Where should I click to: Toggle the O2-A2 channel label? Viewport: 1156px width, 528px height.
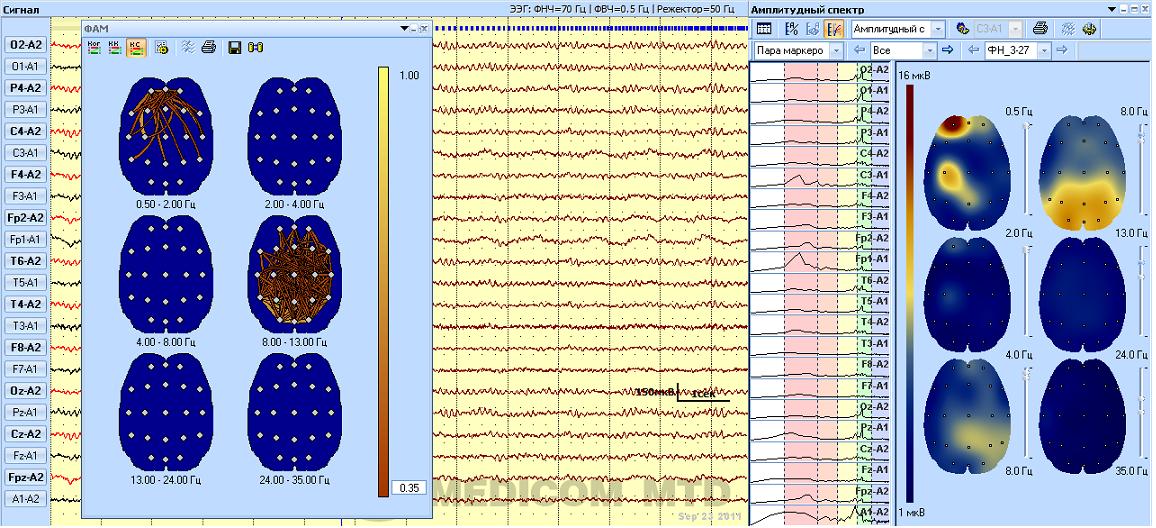click(x=25, y=45)
